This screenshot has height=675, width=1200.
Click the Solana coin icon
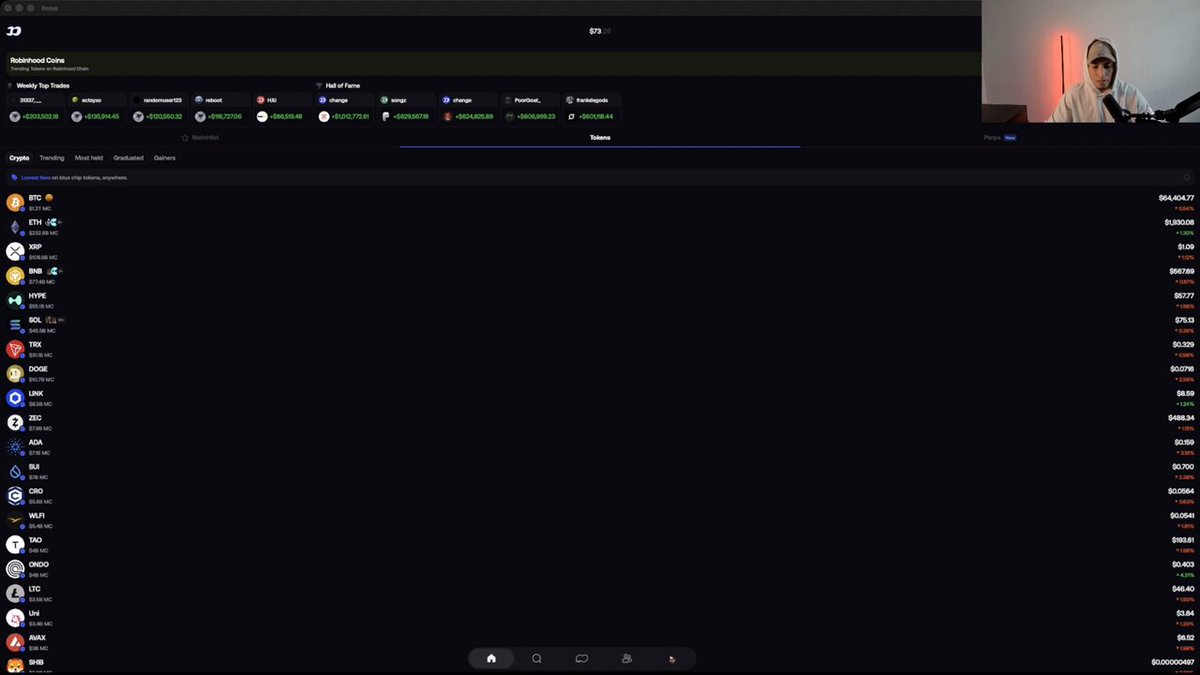[x=15, y=325]
